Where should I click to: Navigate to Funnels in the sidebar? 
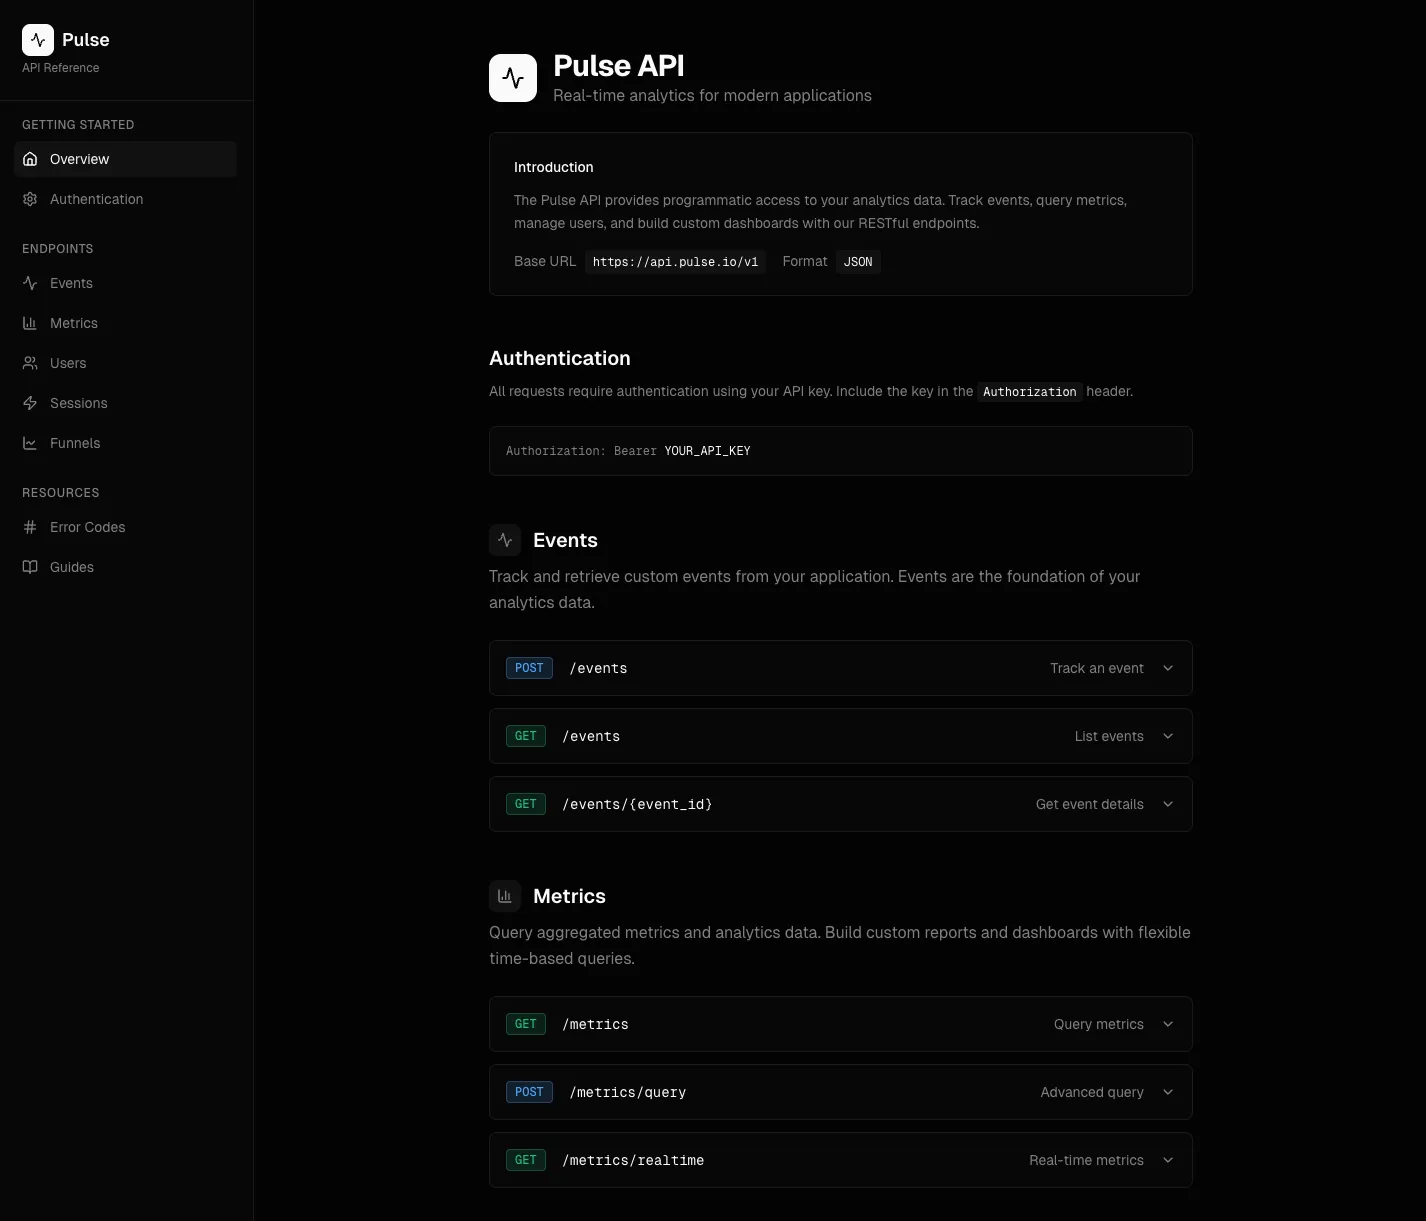coord(125,443)
